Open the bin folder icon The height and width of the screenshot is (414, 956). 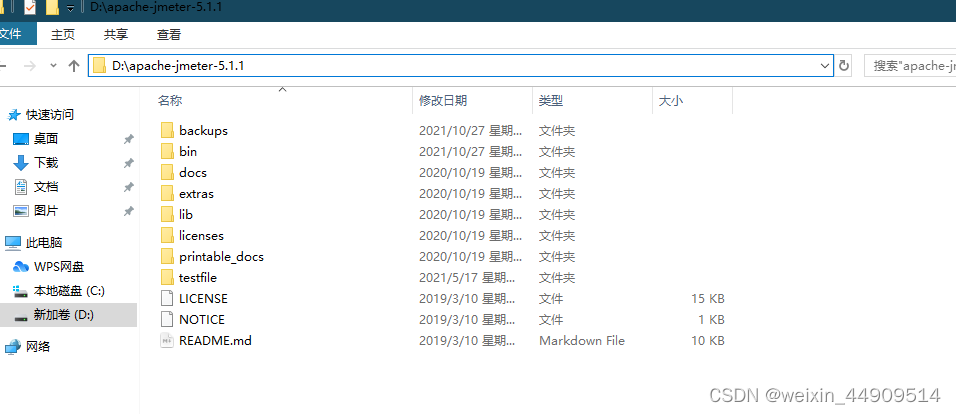[168, 151]
